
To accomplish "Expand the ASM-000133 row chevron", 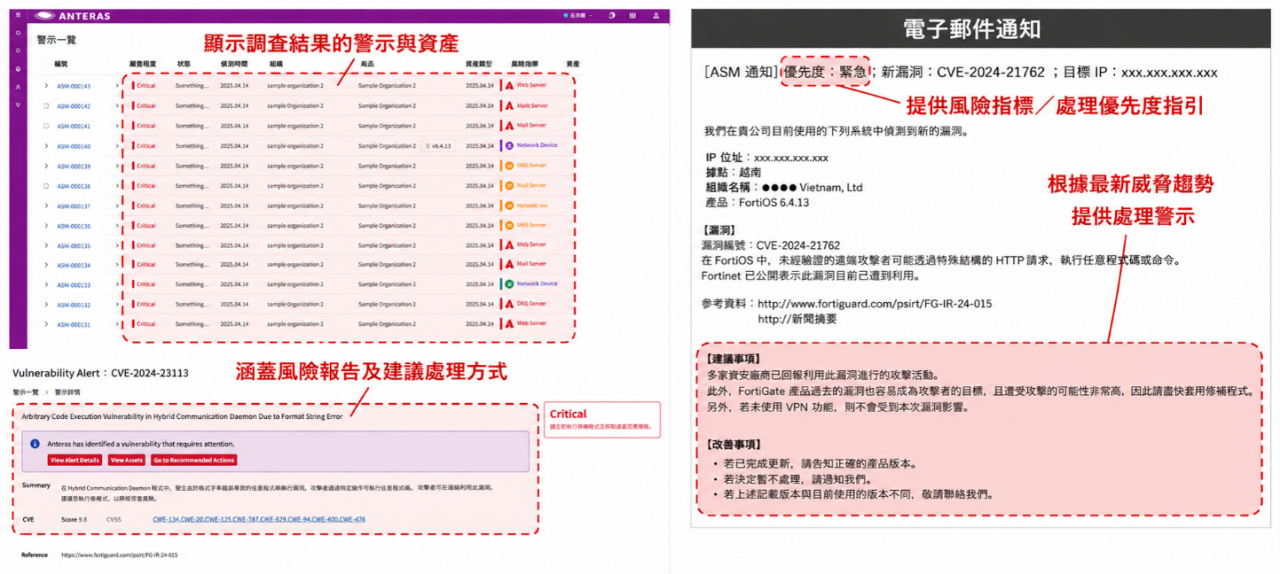I will pyautogui.click(x=46, y=284).
